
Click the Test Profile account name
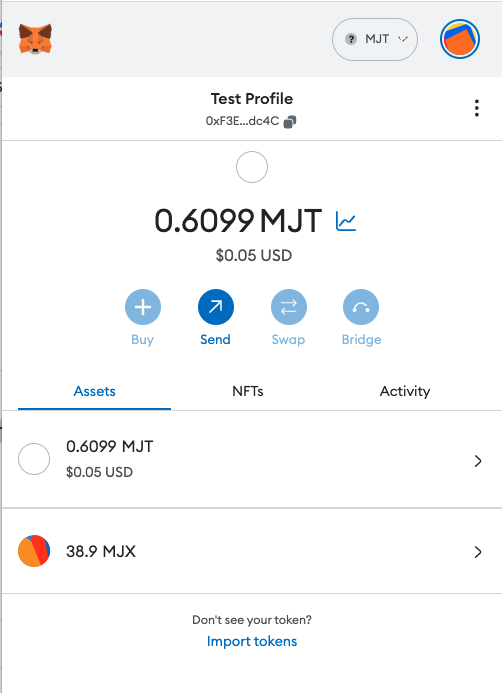(x=252, y=99)
